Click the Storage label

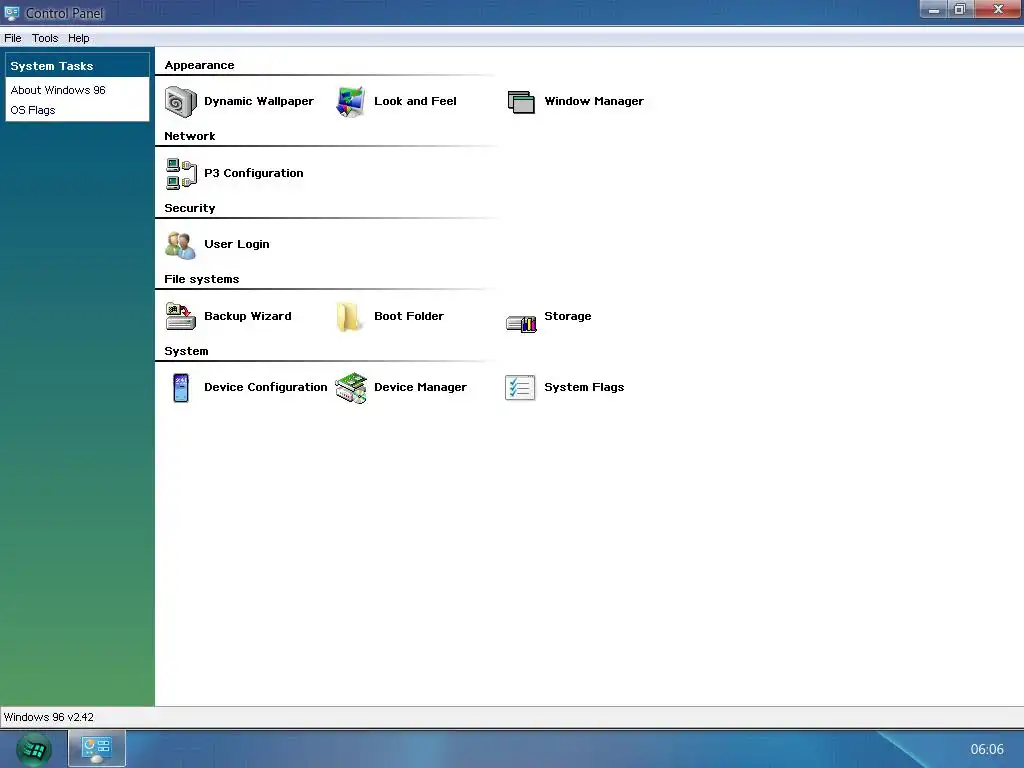coord(568,316)
